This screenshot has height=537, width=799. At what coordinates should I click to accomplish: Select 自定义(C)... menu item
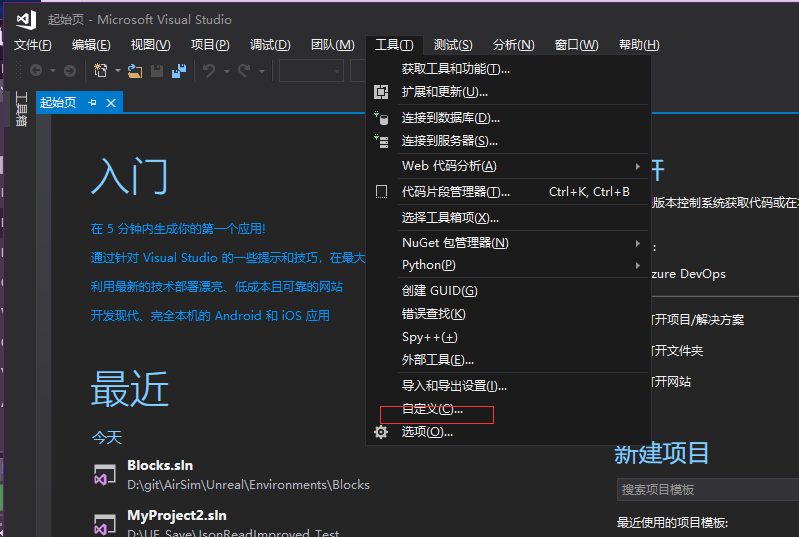point(509,409)
